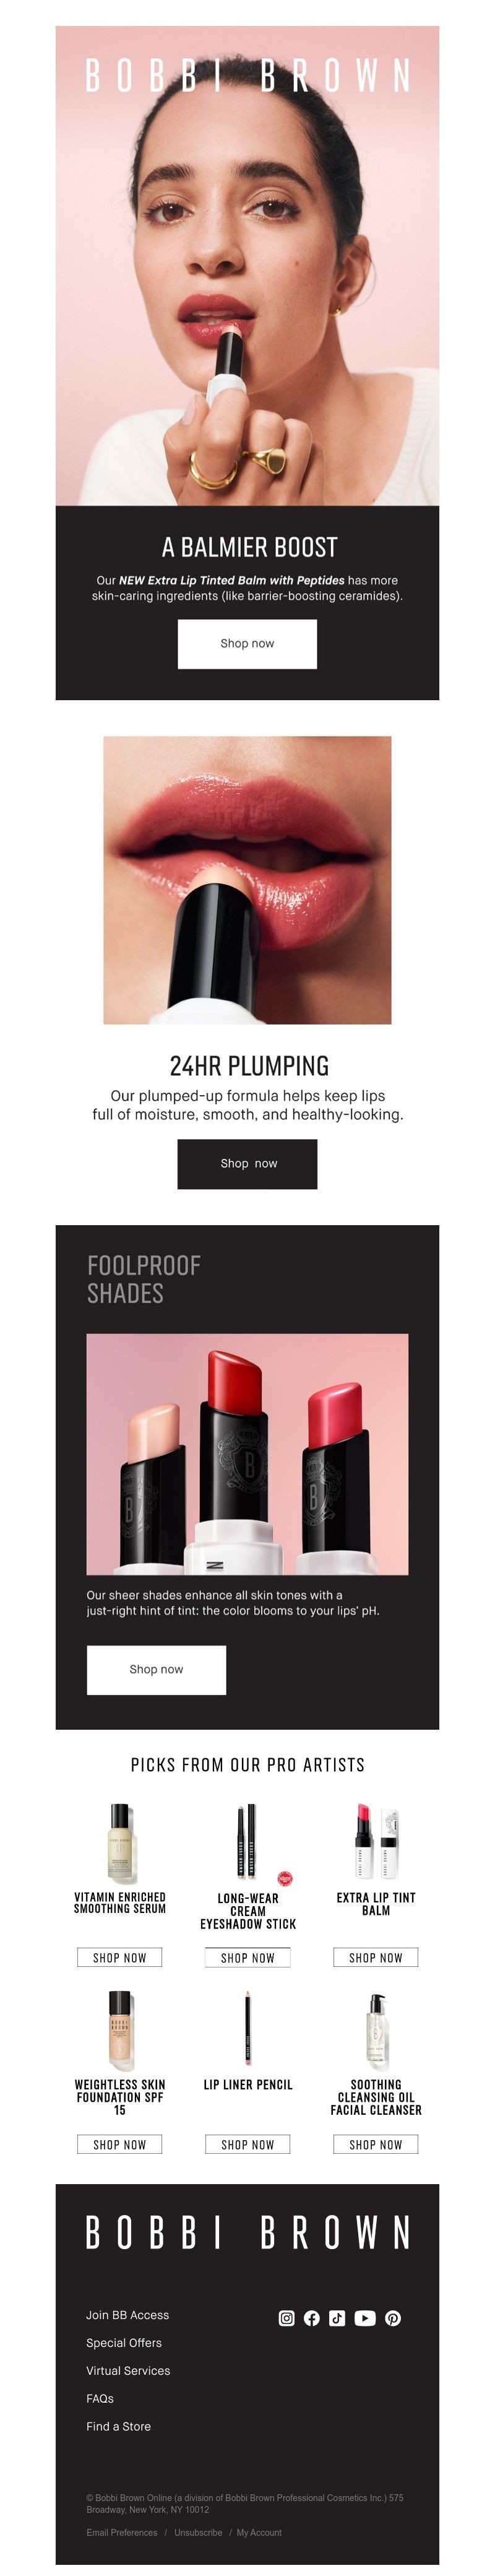The height and width of the screenshot is (2576, 495).
Task: Click the Bobbi Brown logo in footer
Action: (x=248, y=2232)
